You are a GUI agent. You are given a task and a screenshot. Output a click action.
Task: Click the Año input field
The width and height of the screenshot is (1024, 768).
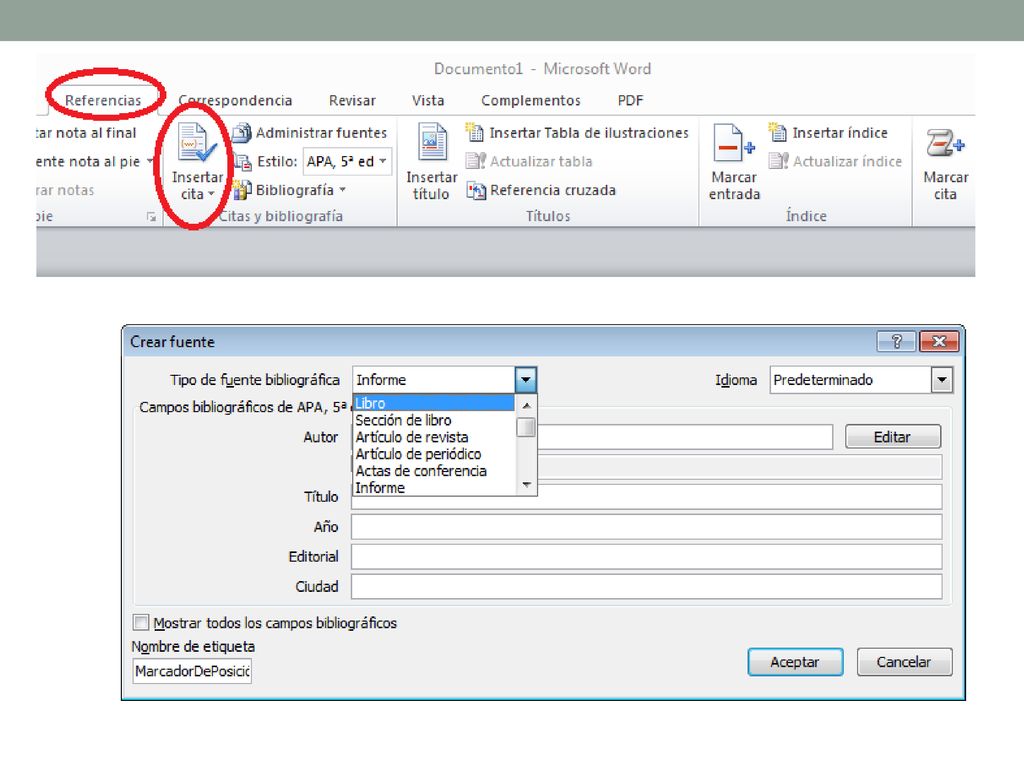pyautogui.click(x=647, y=526)
